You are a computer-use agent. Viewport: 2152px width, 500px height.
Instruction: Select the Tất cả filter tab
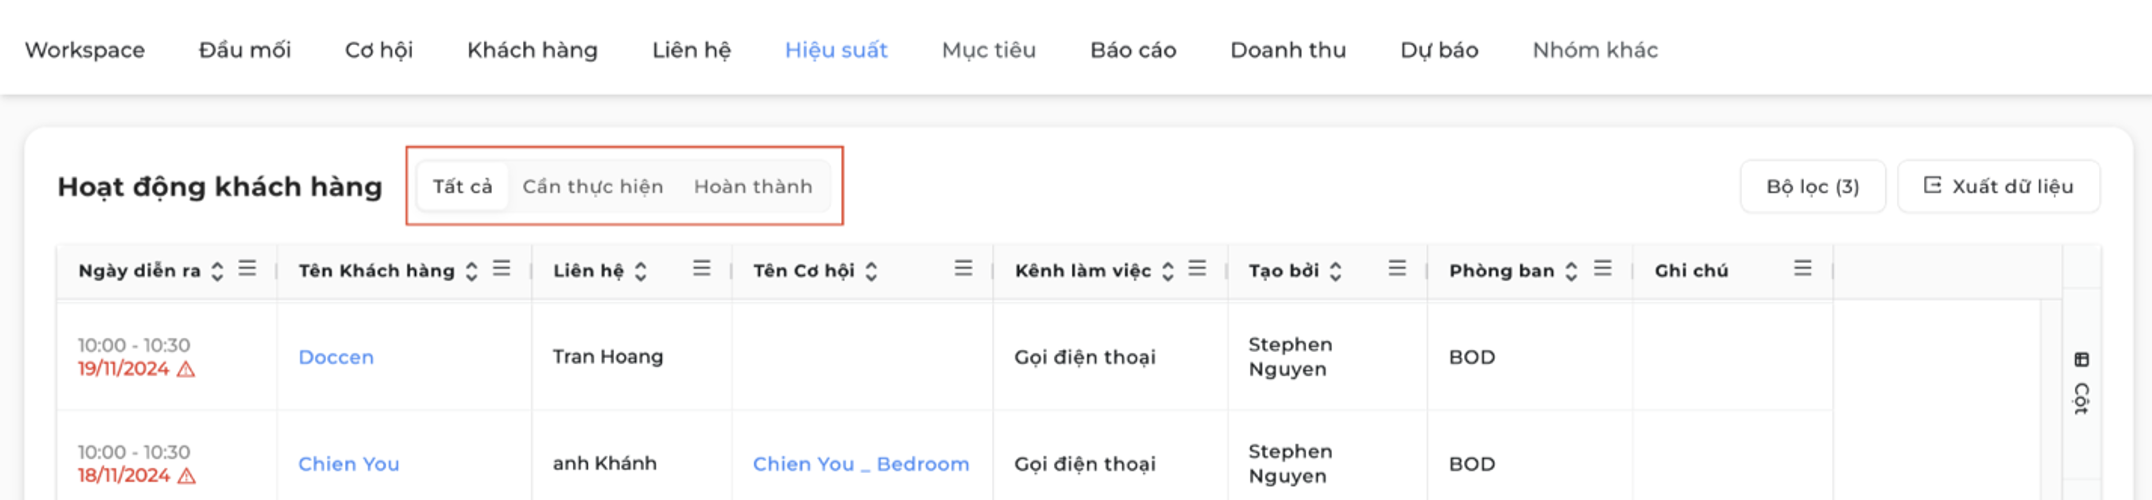(462, 186)
